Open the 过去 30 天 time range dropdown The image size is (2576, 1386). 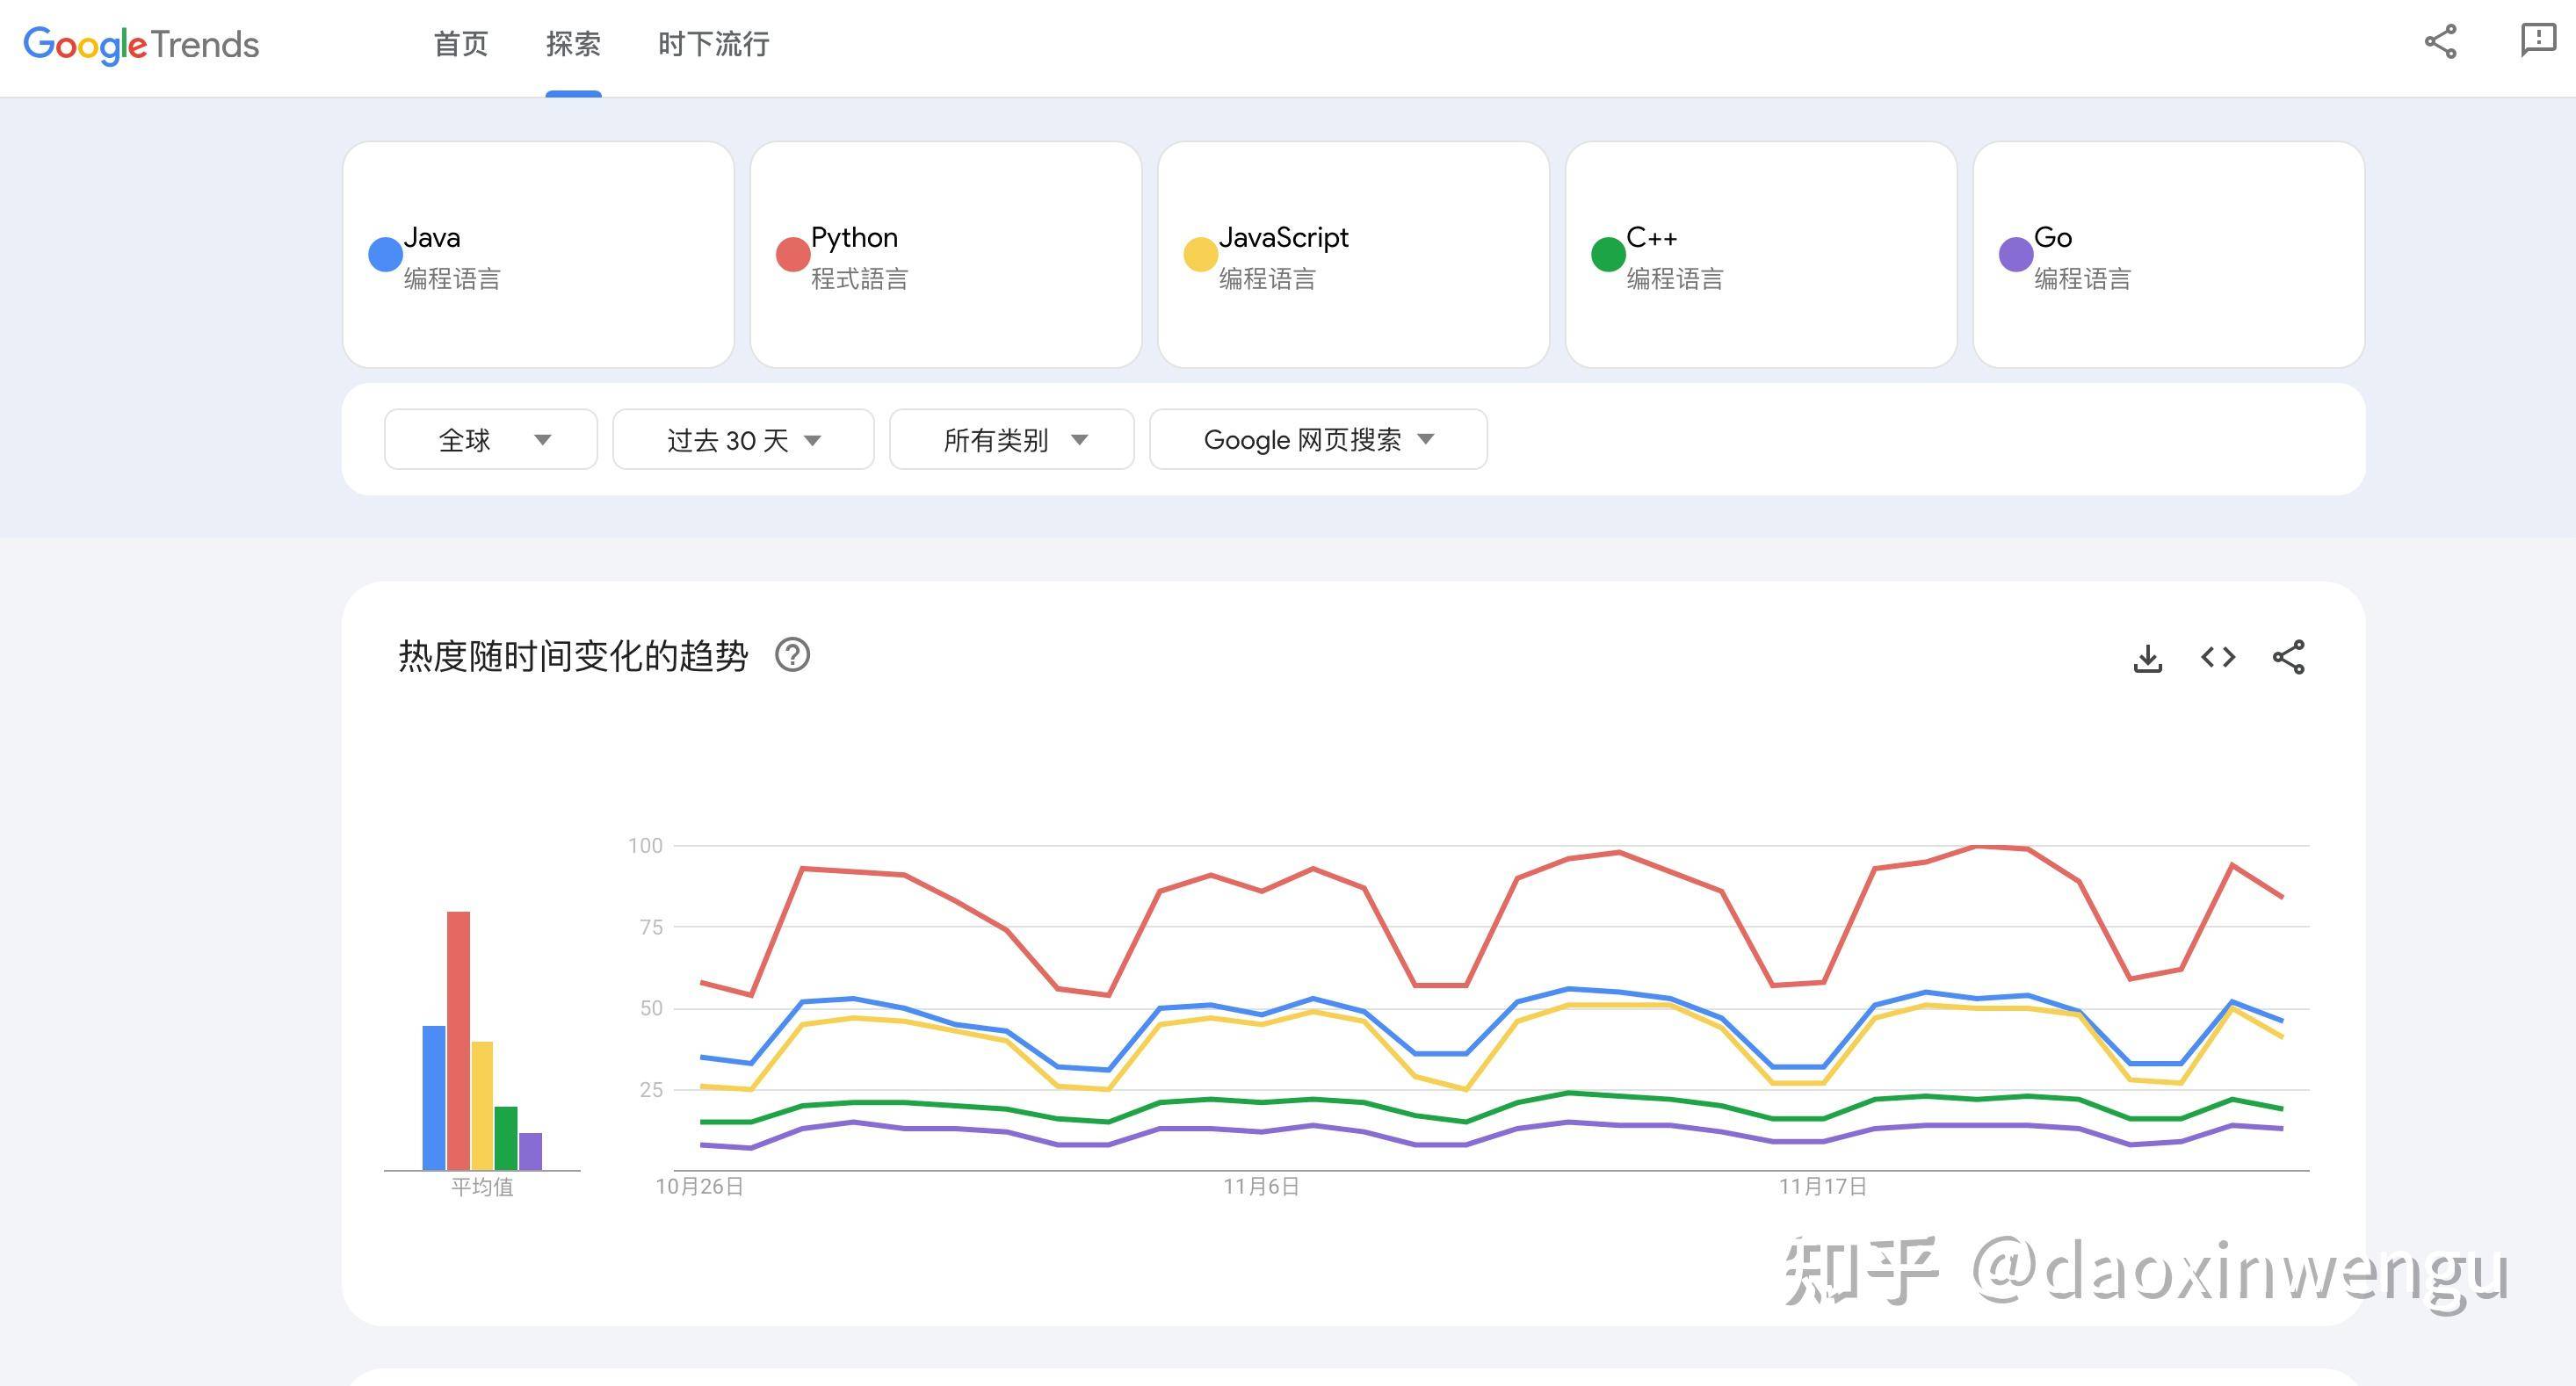743,439
